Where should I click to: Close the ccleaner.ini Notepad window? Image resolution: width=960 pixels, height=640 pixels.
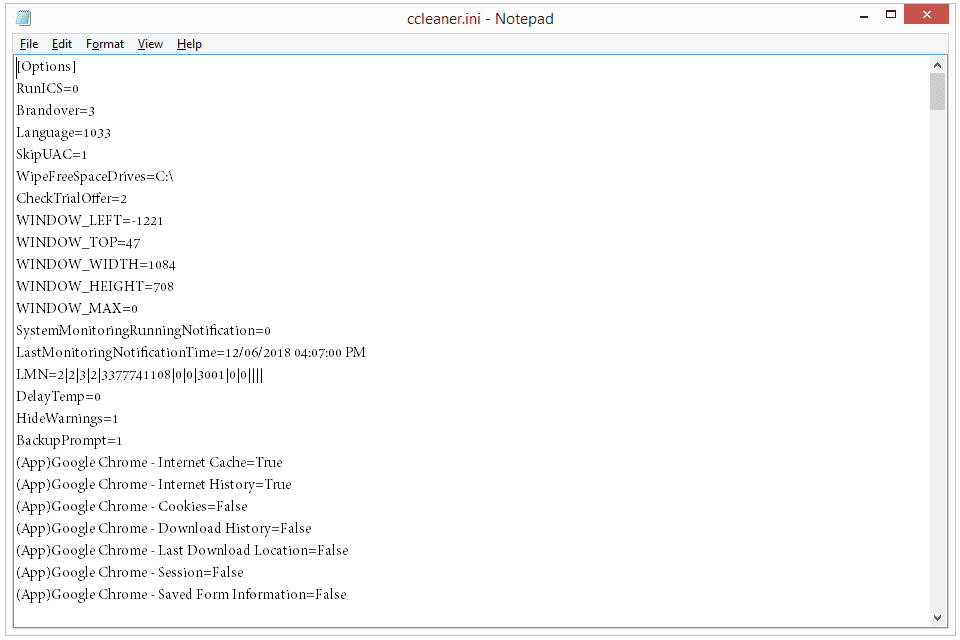[x=926, y=15]
